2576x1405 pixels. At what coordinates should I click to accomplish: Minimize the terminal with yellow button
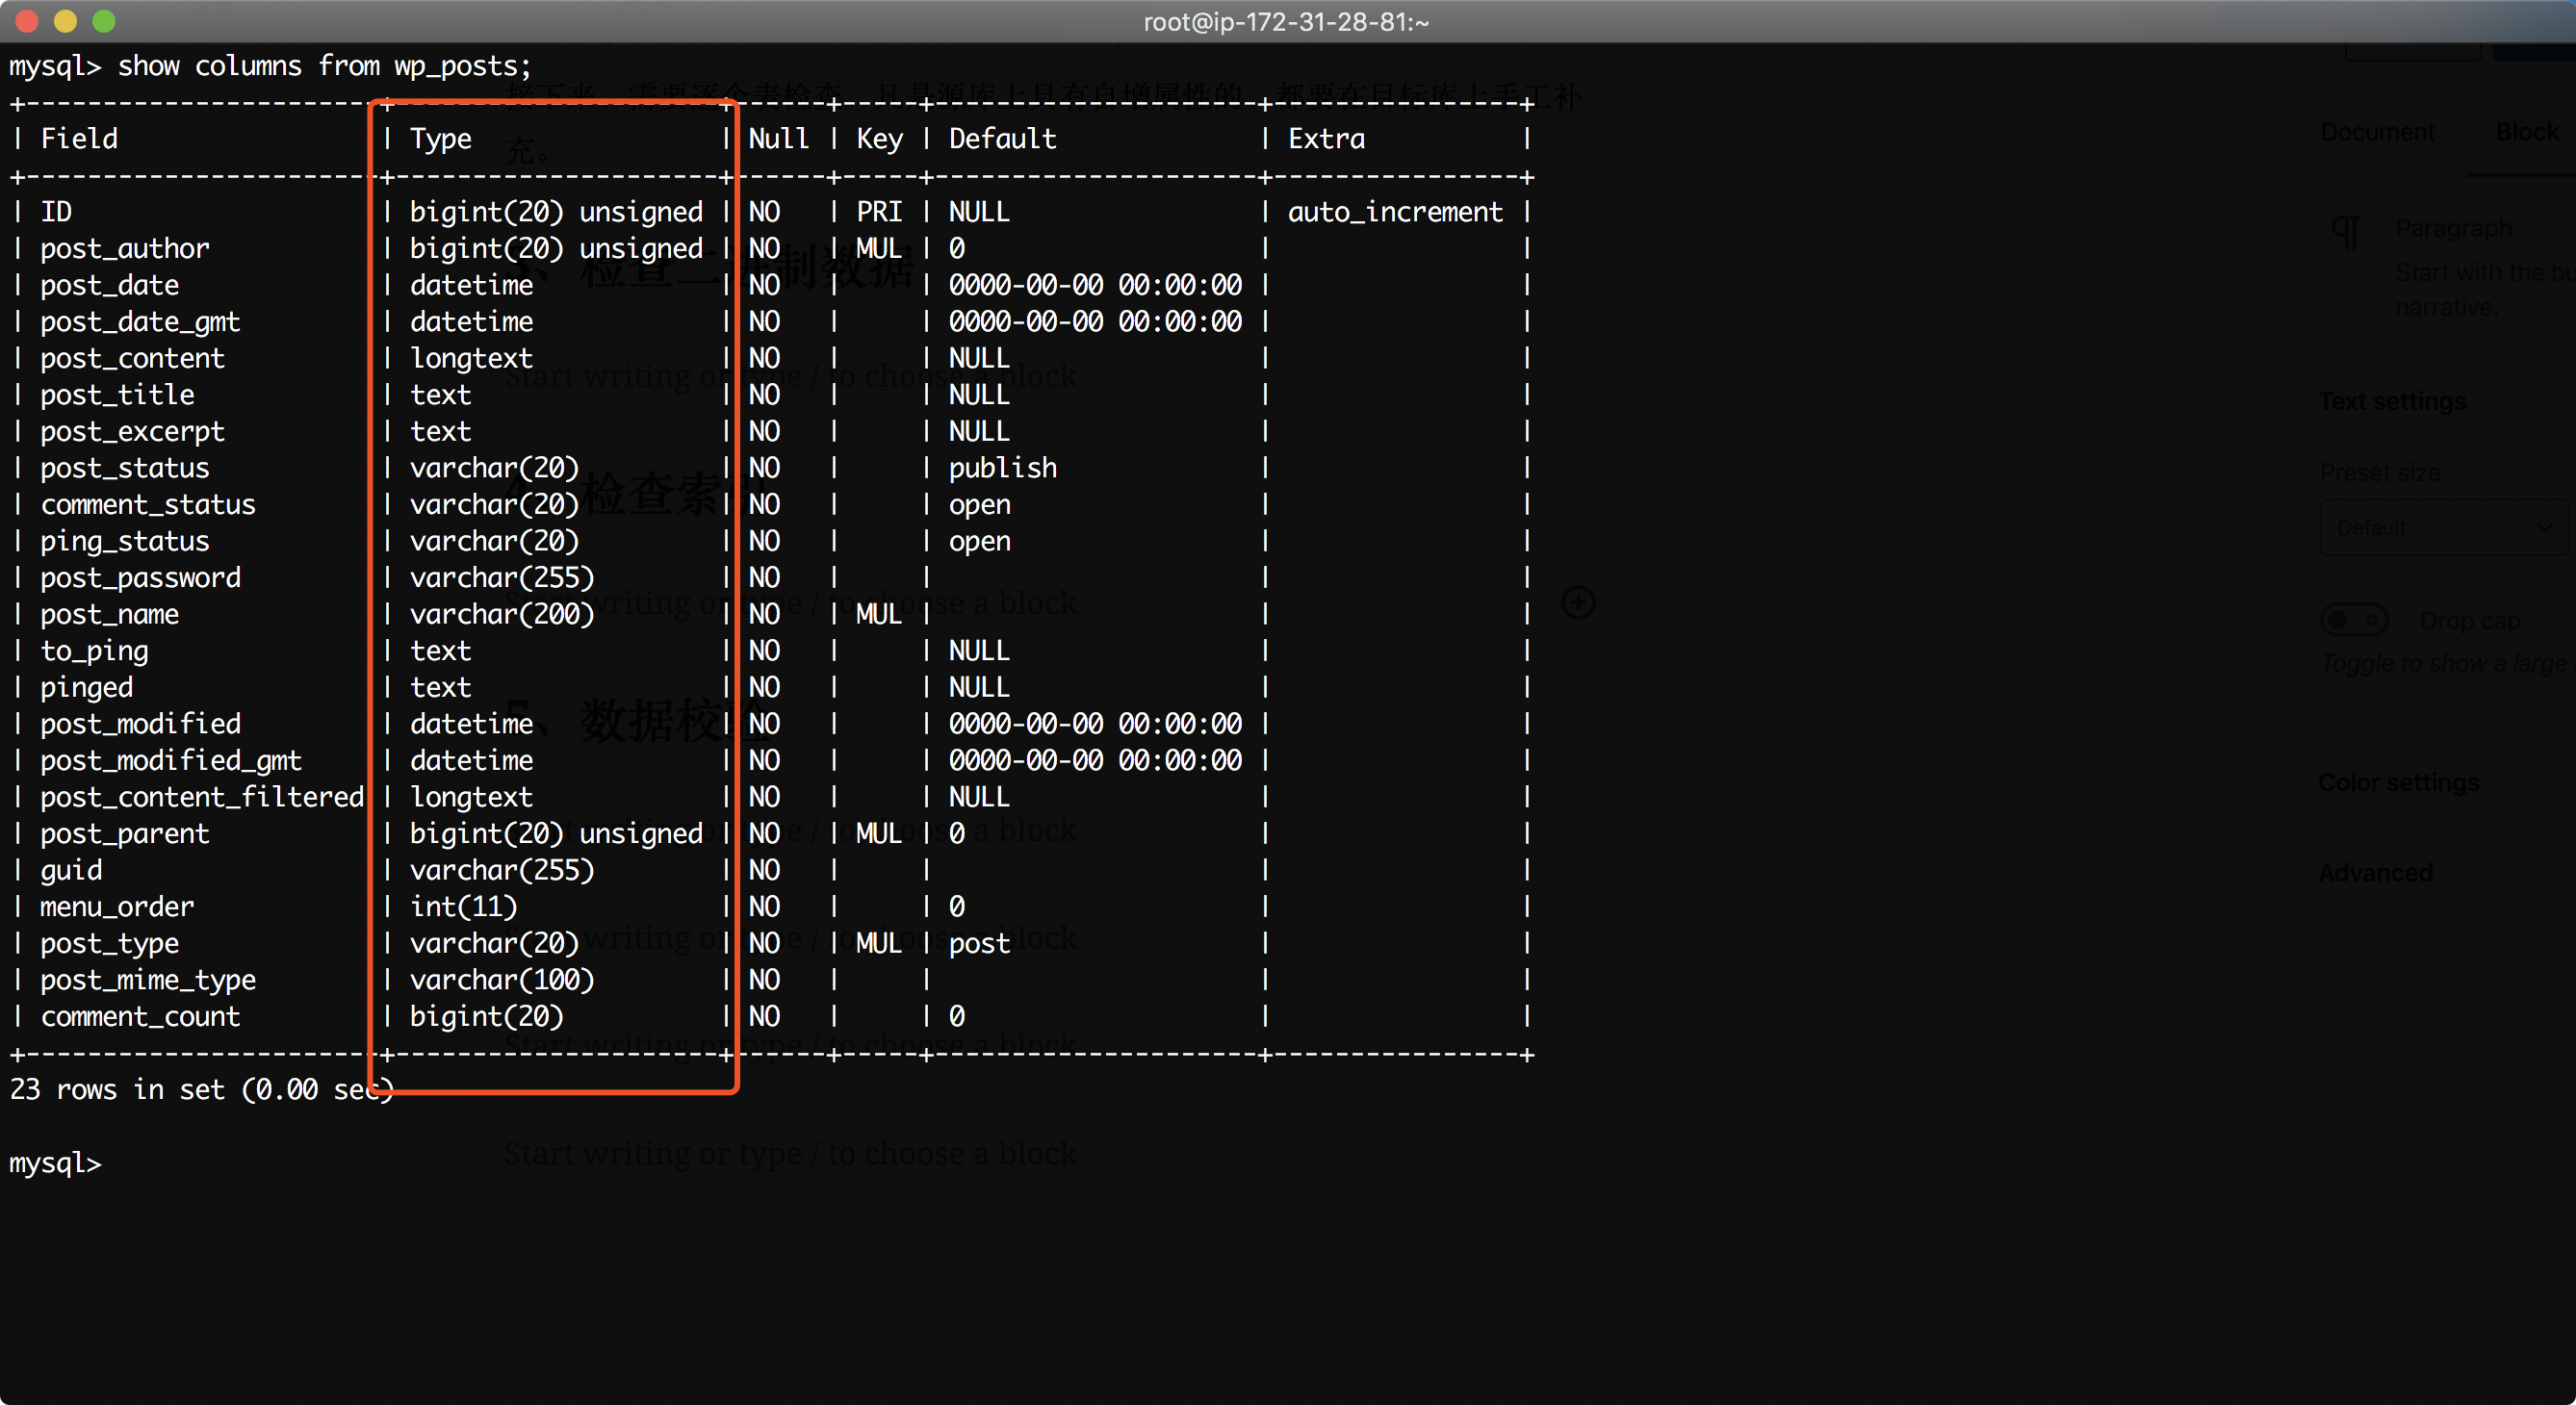coord(65,20)
